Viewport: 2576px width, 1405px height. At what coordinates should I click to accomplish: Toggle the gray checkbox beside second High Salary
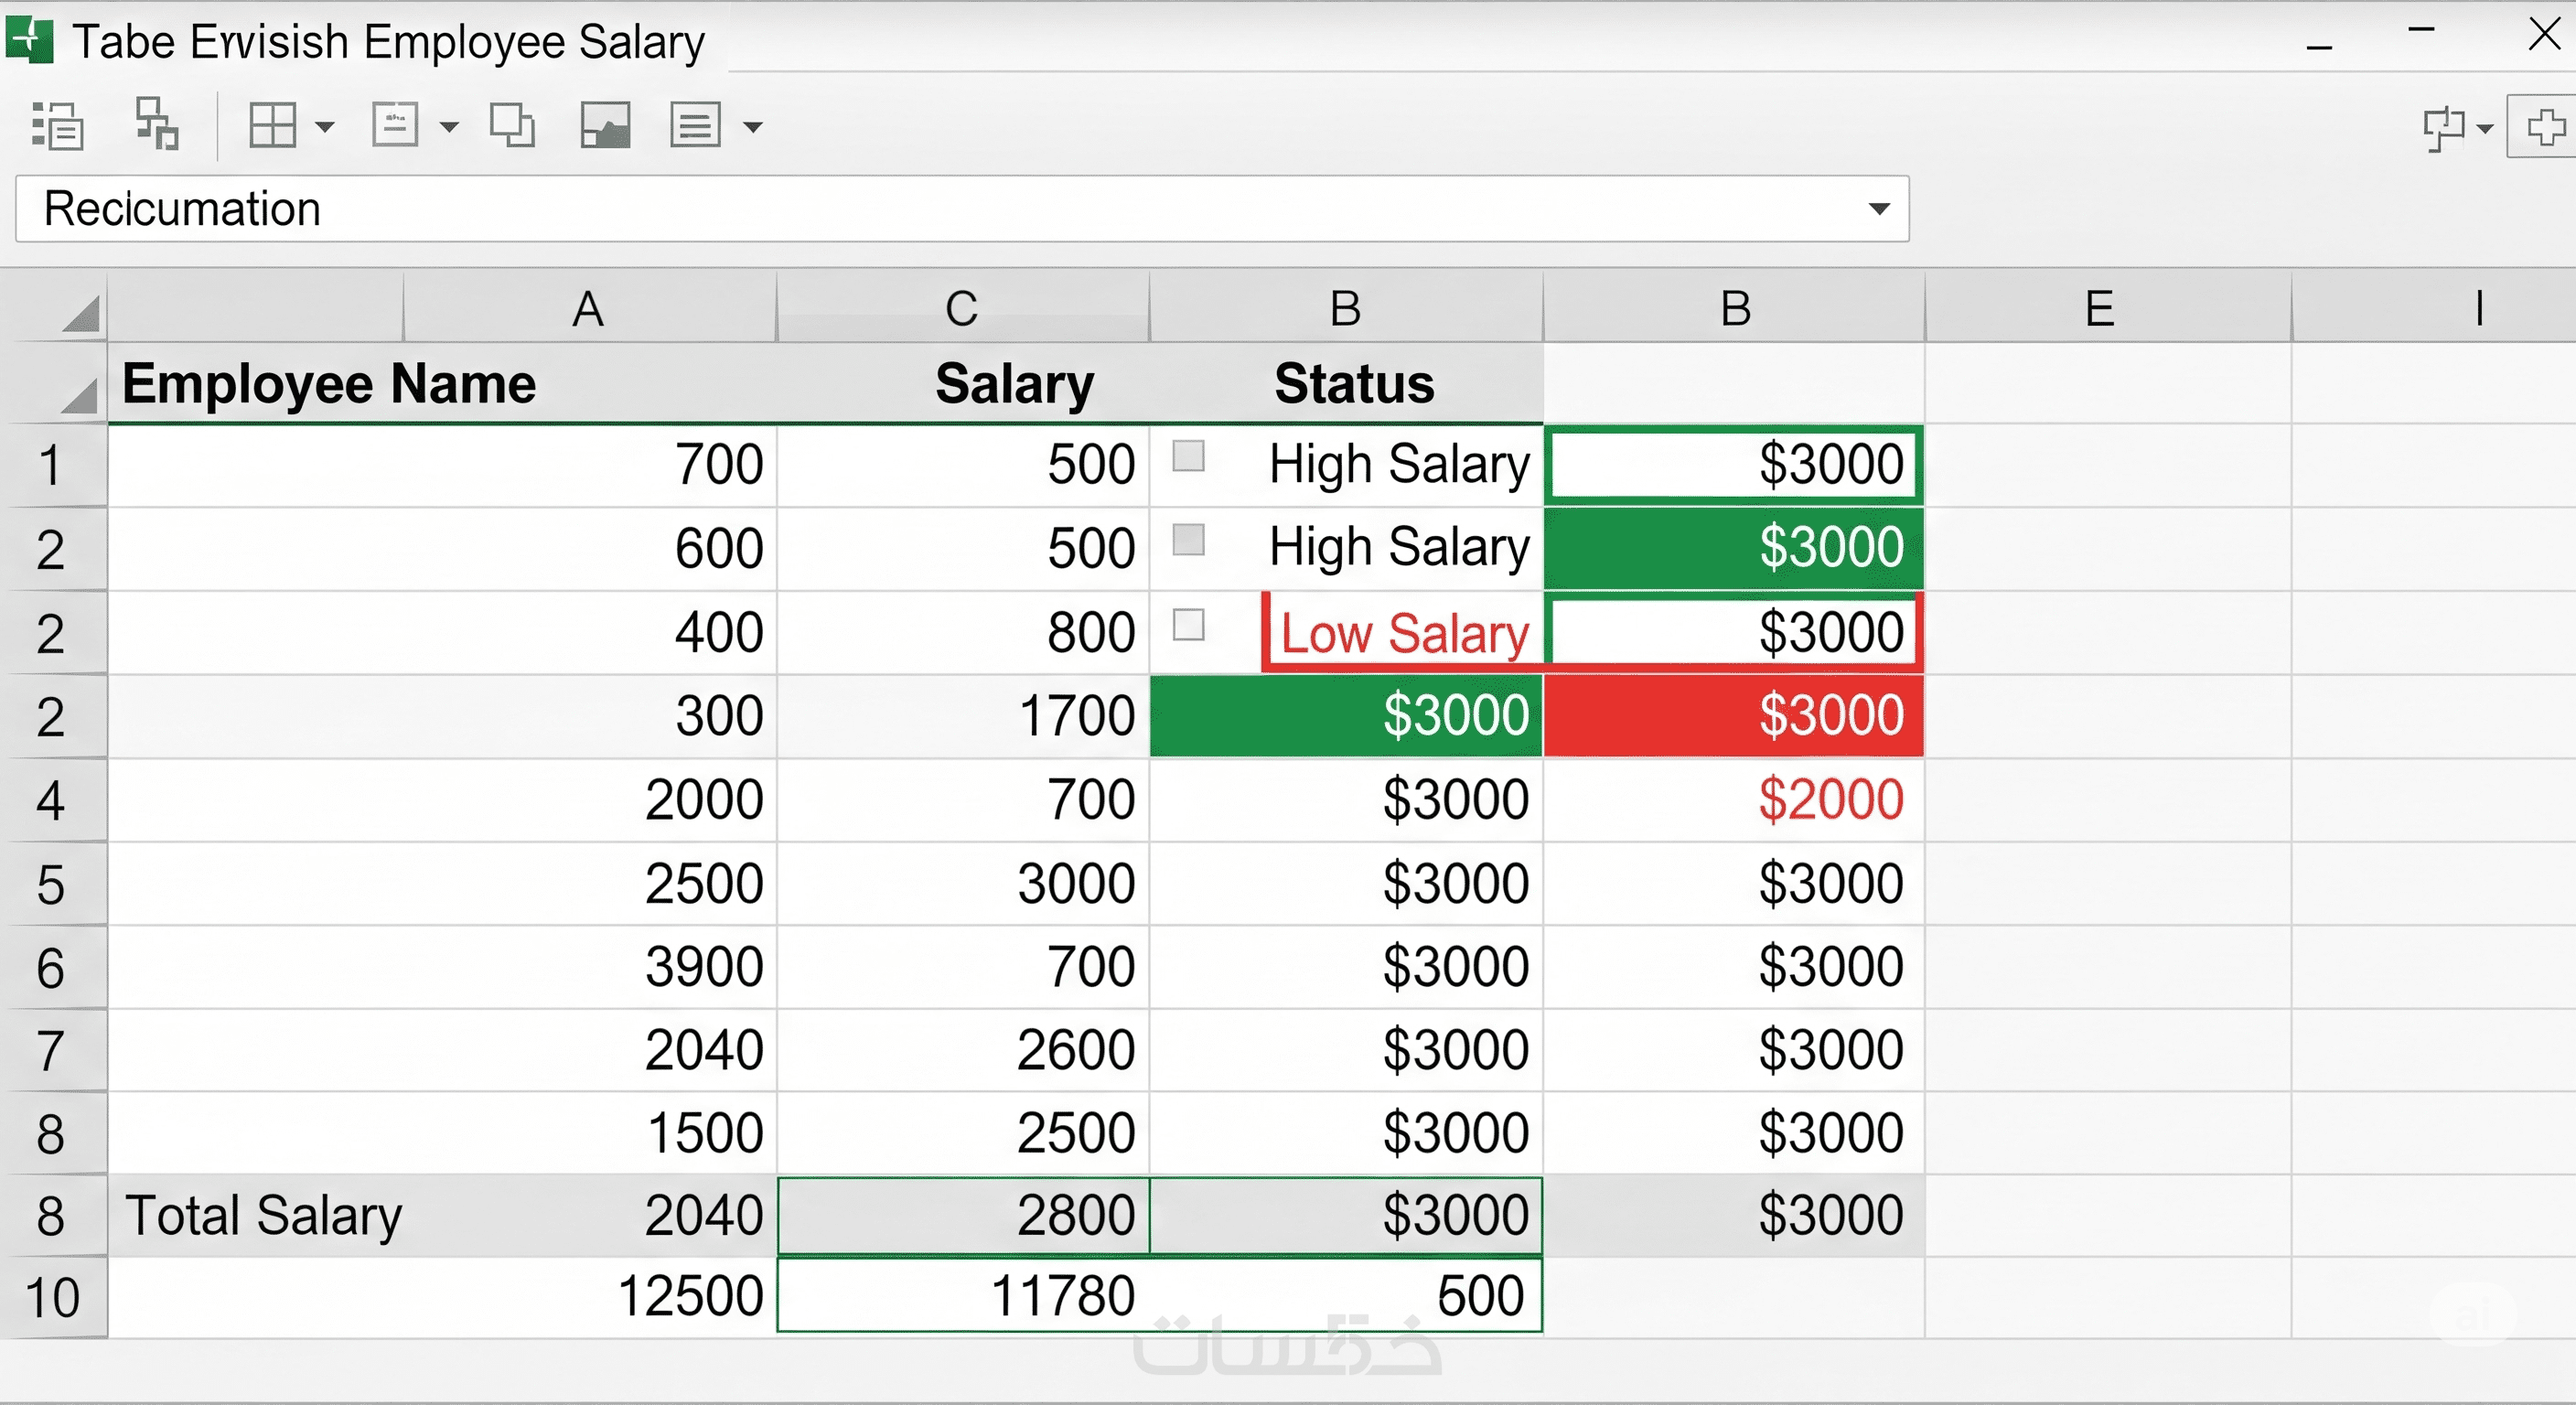1188,540
